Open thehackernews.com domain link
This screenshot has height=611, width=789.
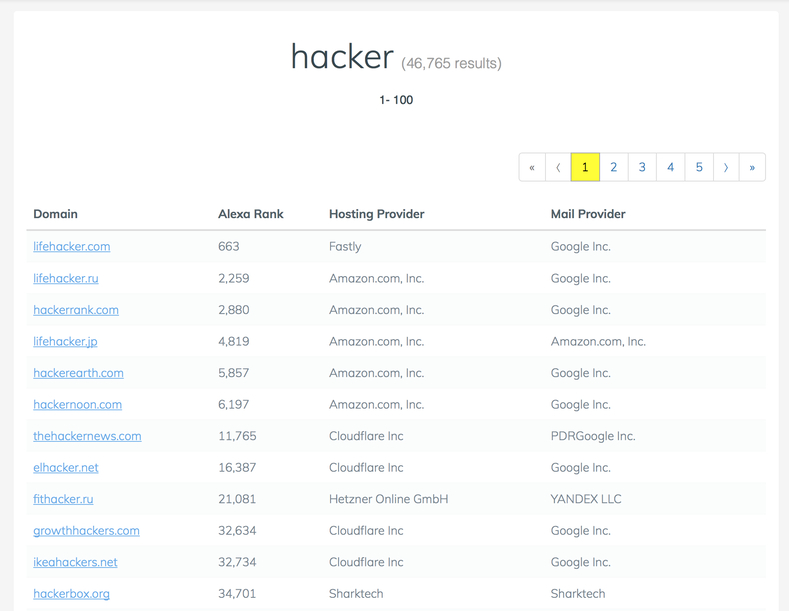87,436
